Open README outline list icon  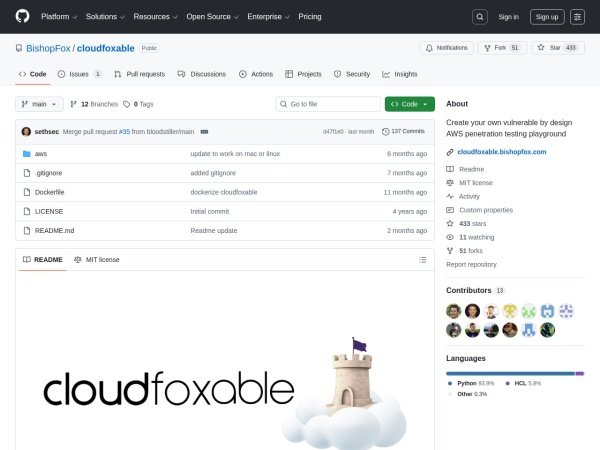422,260
